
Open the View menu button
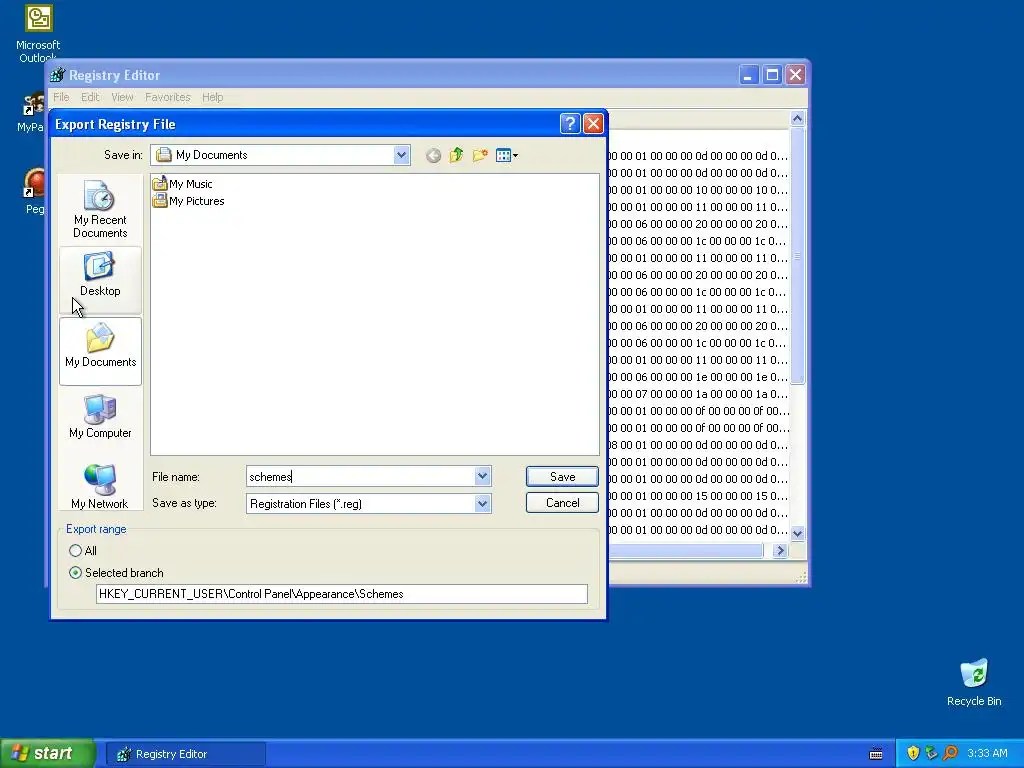click(x=507, y=155)
